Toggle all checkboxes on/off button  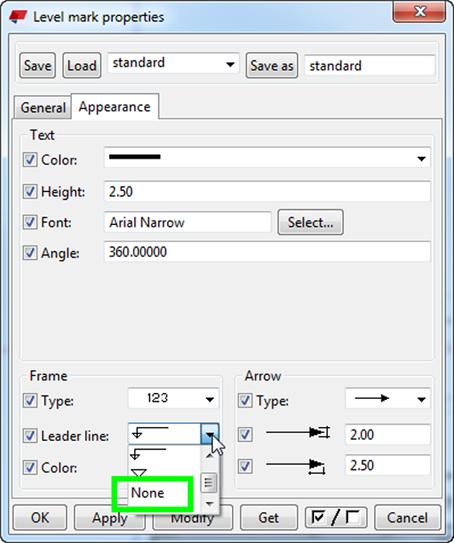click(x=336, y=518)
